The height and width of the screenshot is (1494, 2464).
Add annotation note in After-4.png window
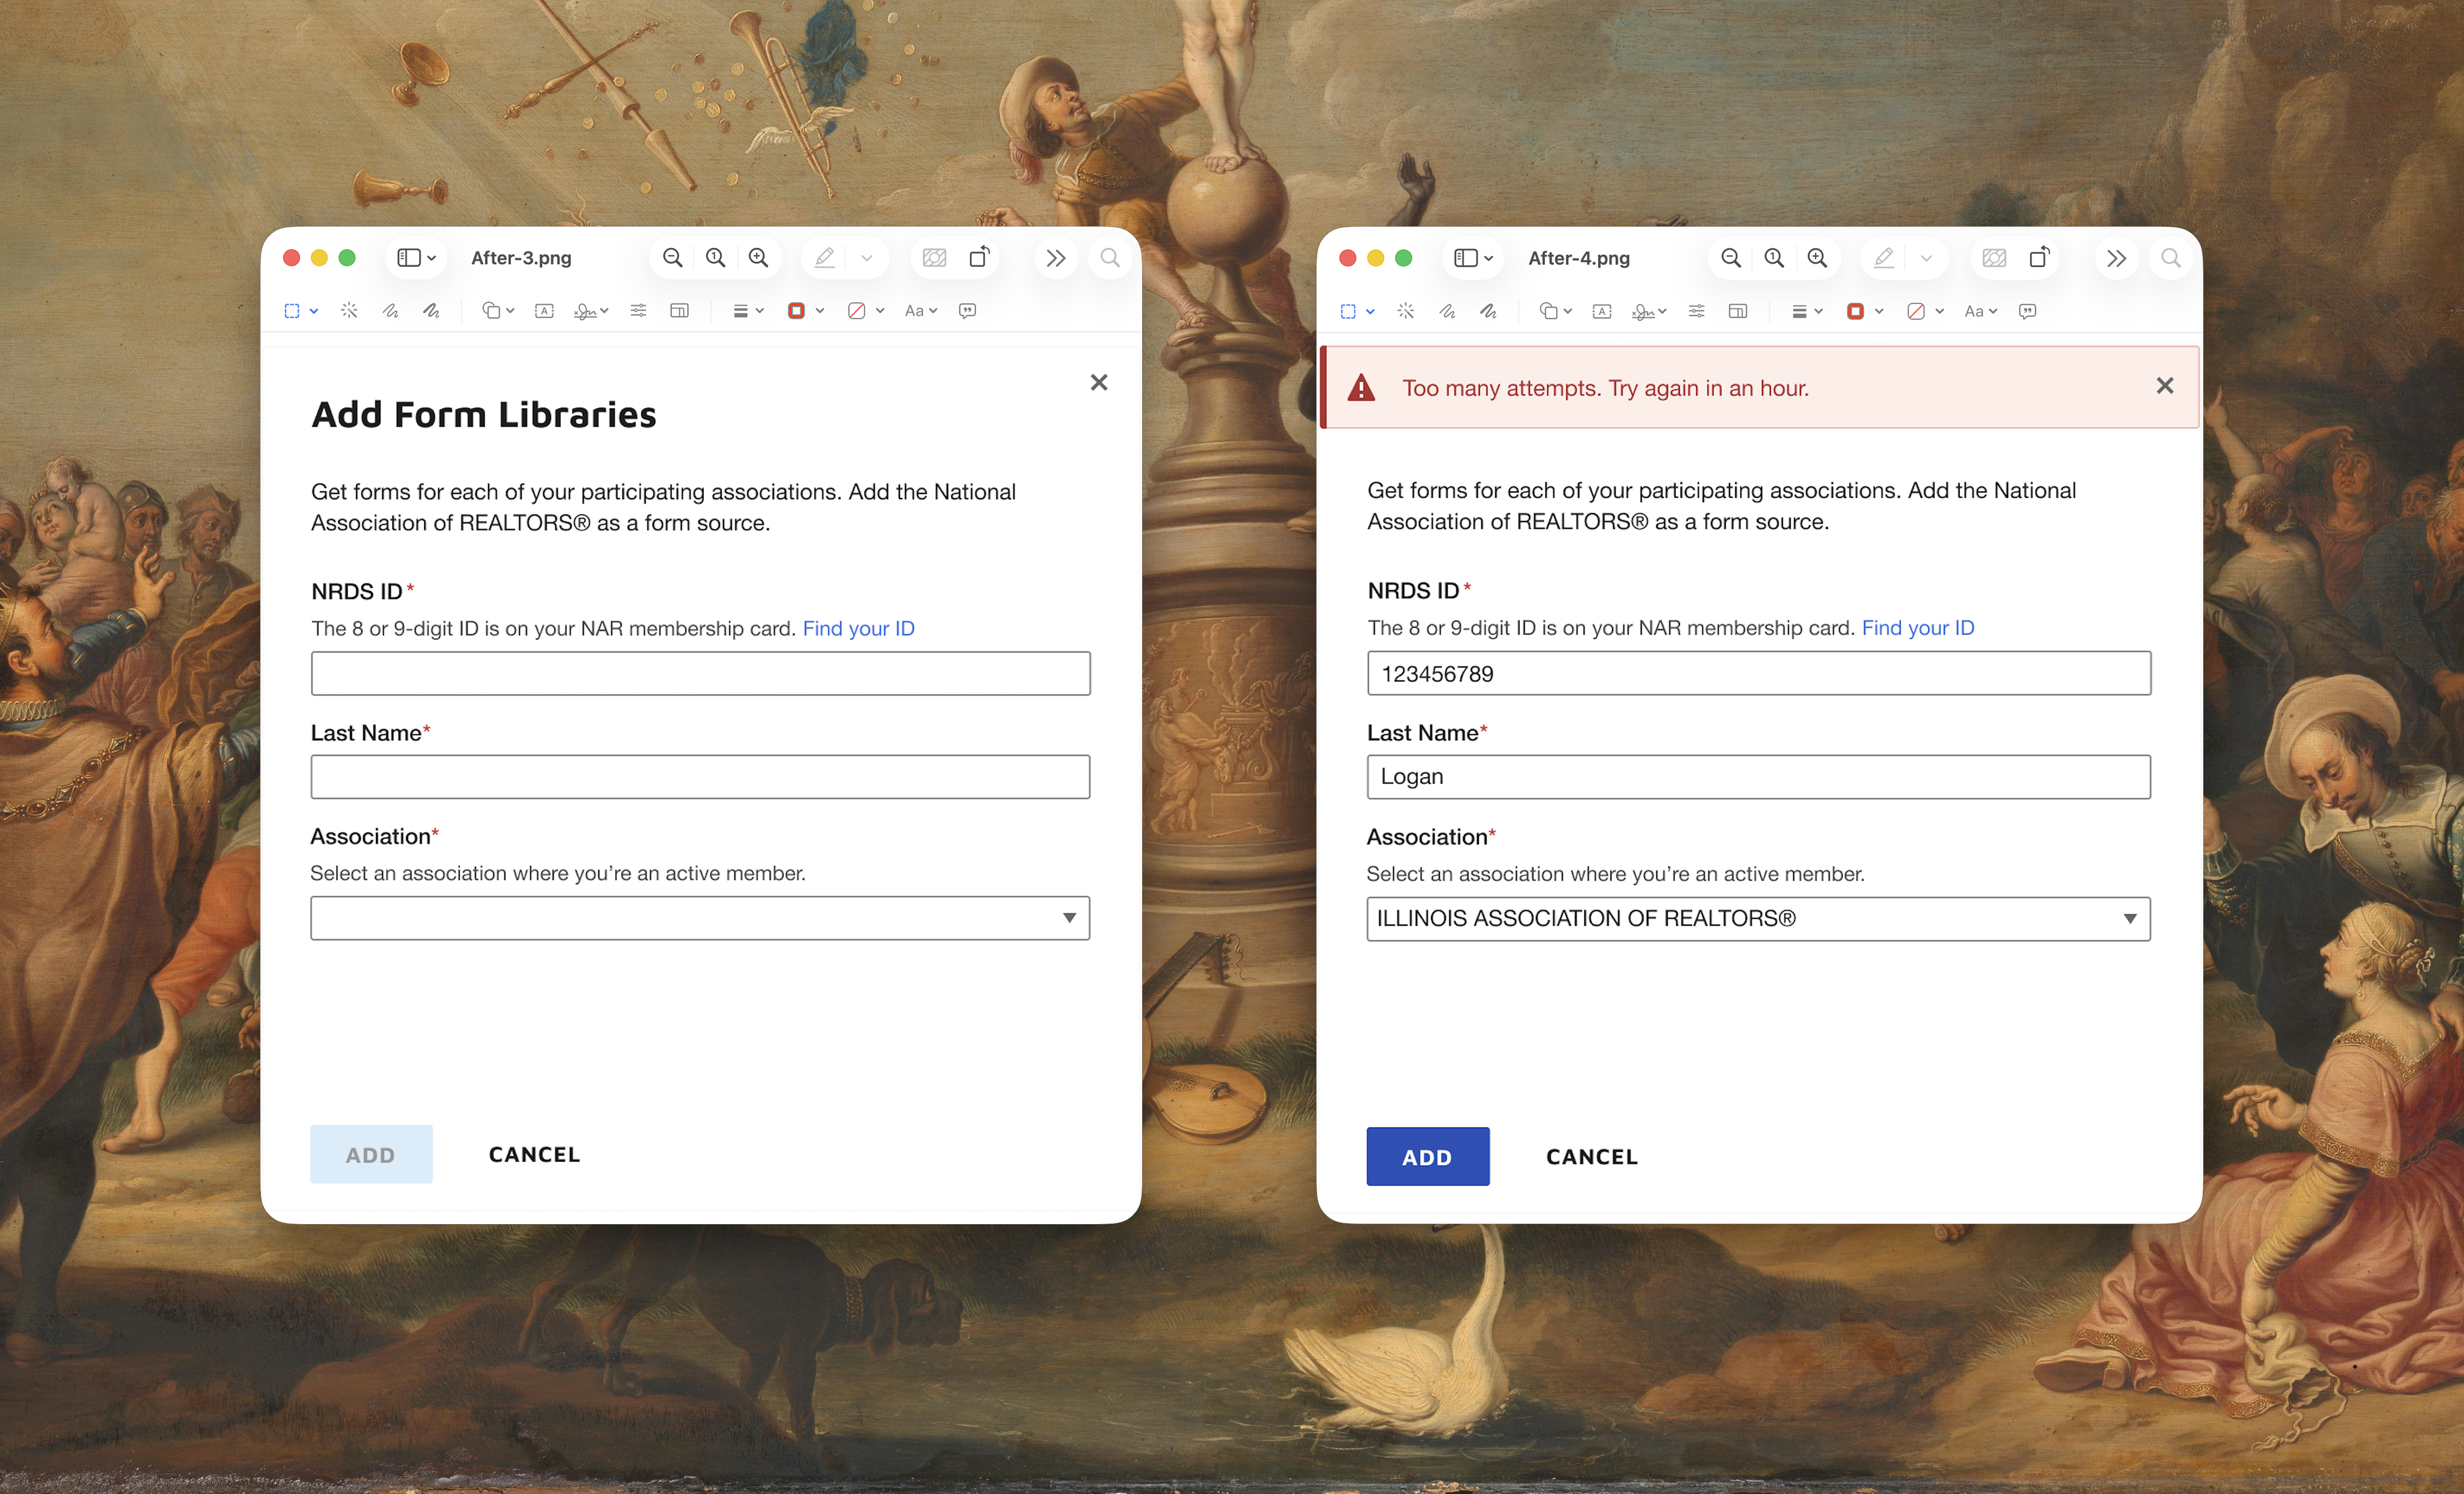pyautogui.click(x=2027, y=311)
